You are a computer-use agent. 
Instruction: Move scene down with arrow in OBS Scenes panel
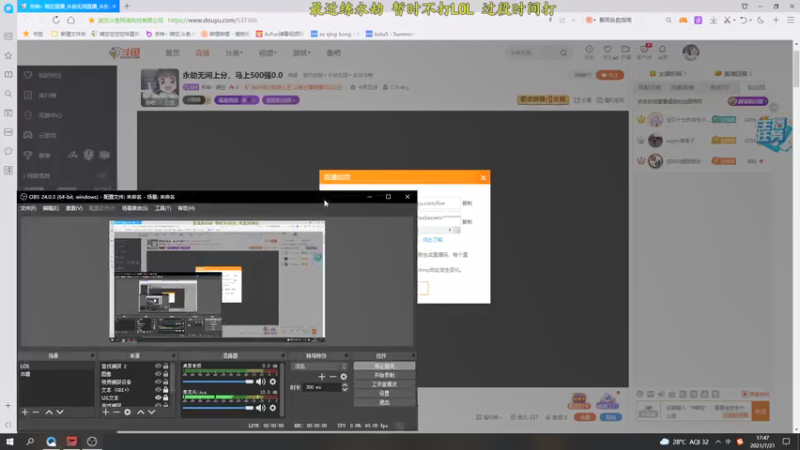60,412
